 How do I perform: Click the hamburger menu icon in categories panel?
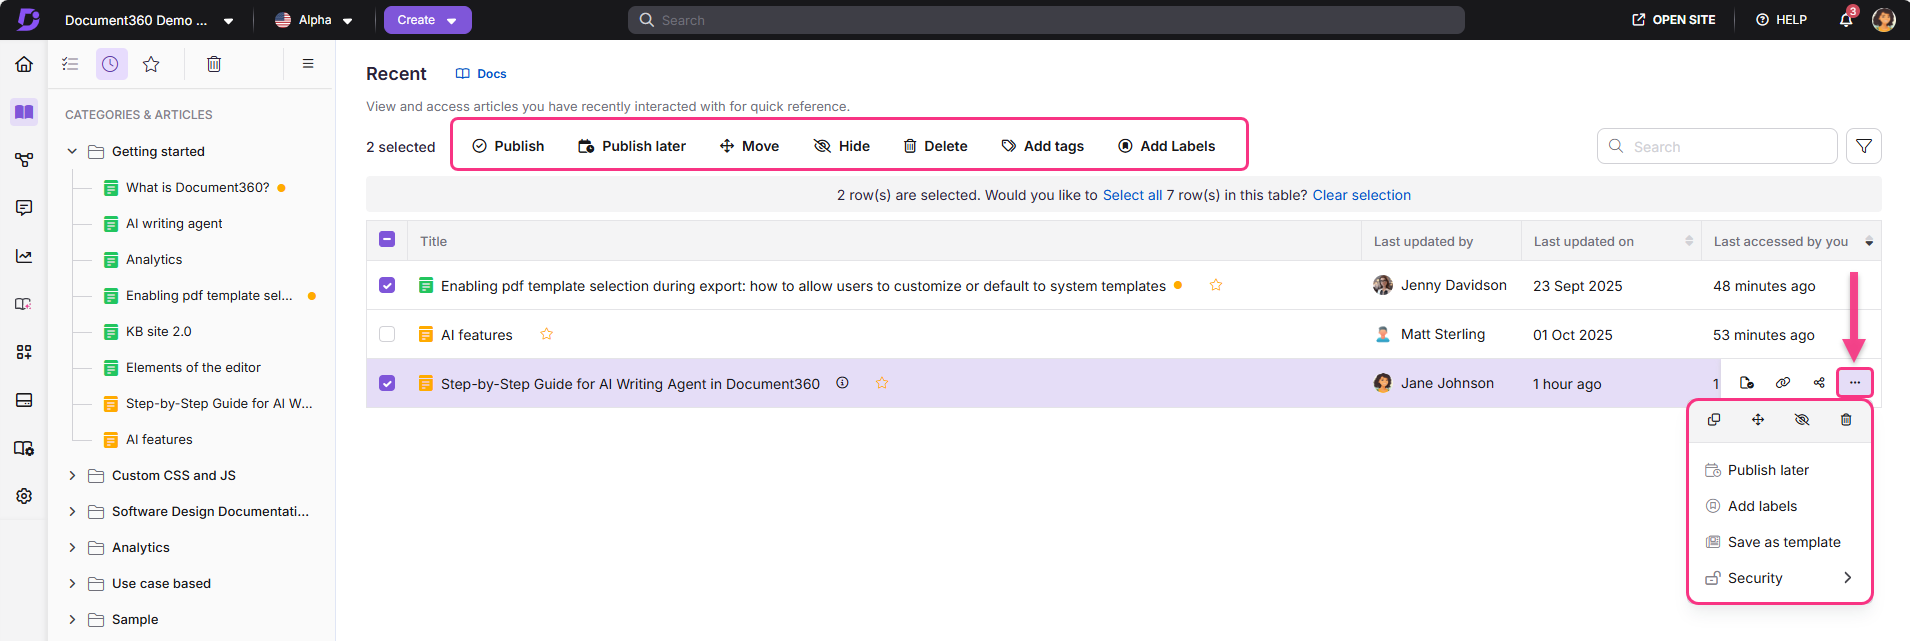pyautogui.click(x=308, y=64)
